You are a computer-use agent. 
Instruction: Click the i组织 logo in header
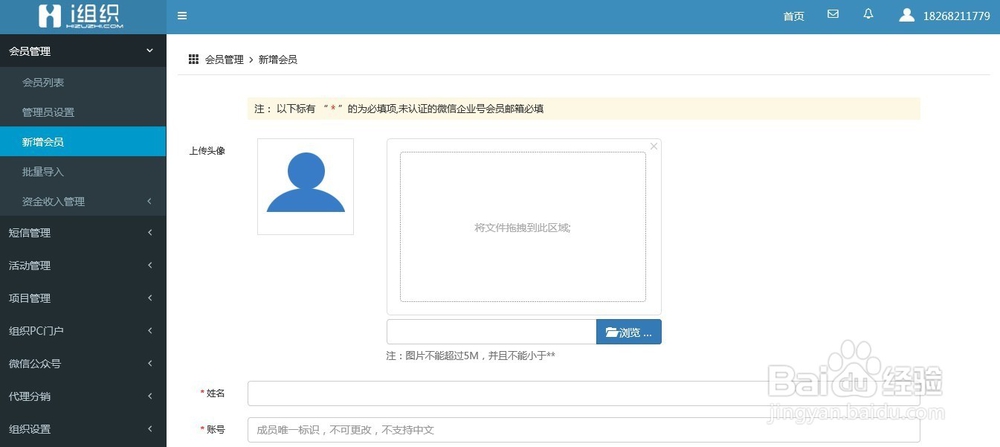click(x=81, y=16)
